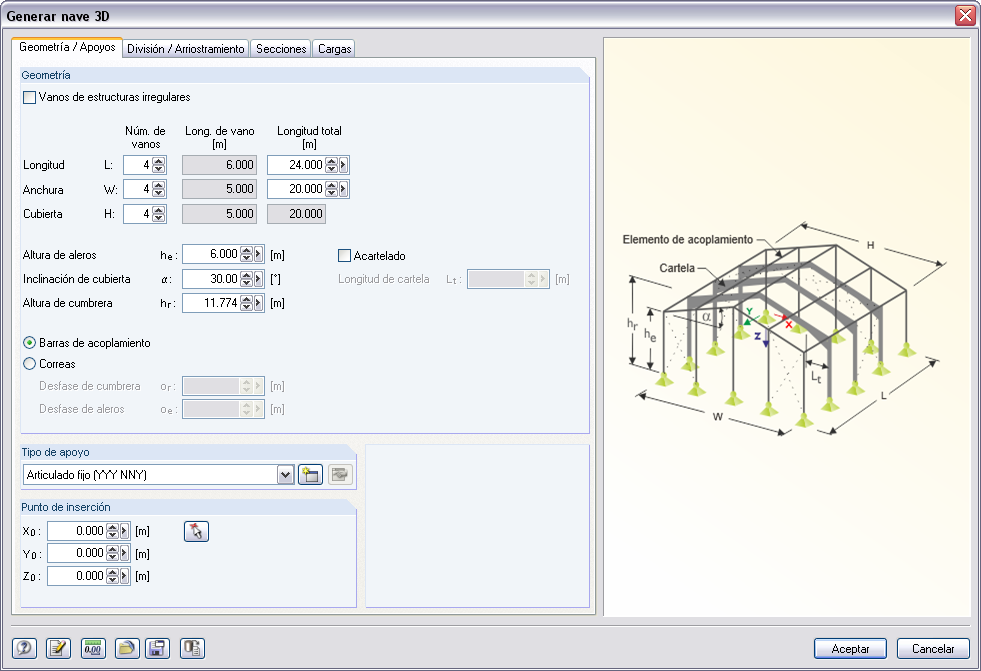
Task: Check the Acartelado option
Action: coord(344,256)
